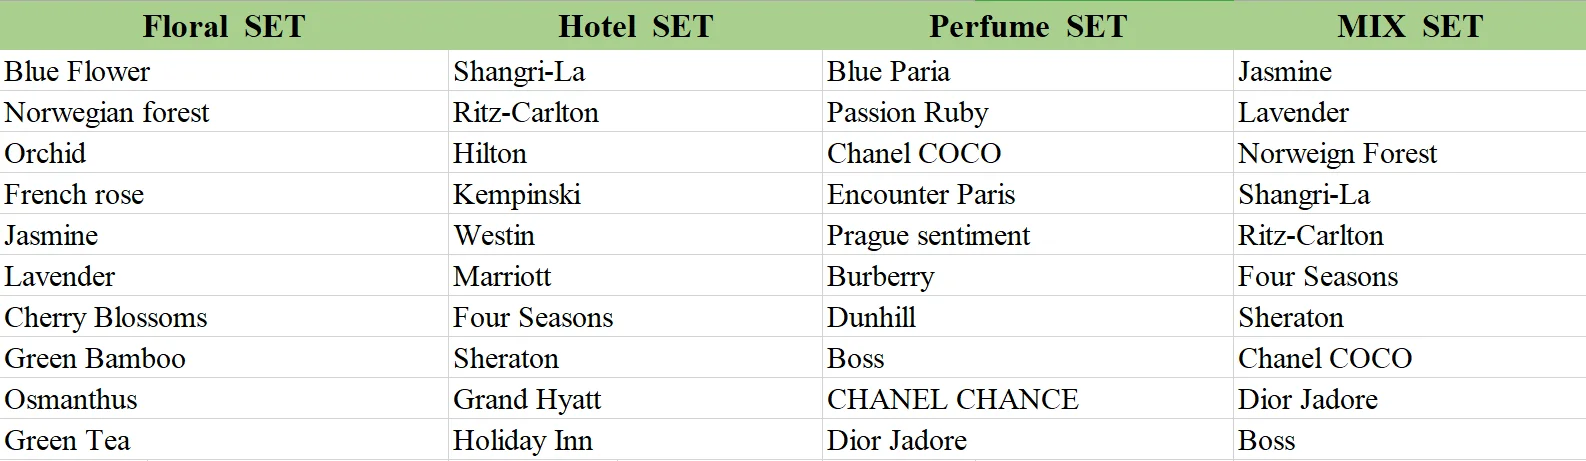1586x461 pixels.
Task: Click the Dunhill cell
Action: click(1028, 317)
